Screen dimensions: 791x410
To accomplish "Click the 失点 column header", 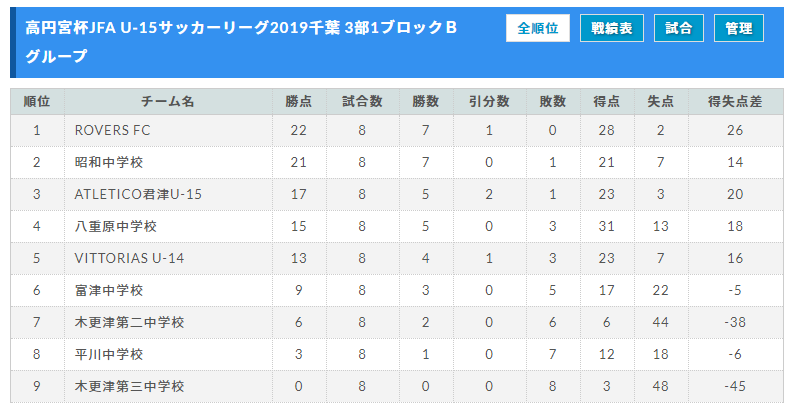I will point(661,101).
